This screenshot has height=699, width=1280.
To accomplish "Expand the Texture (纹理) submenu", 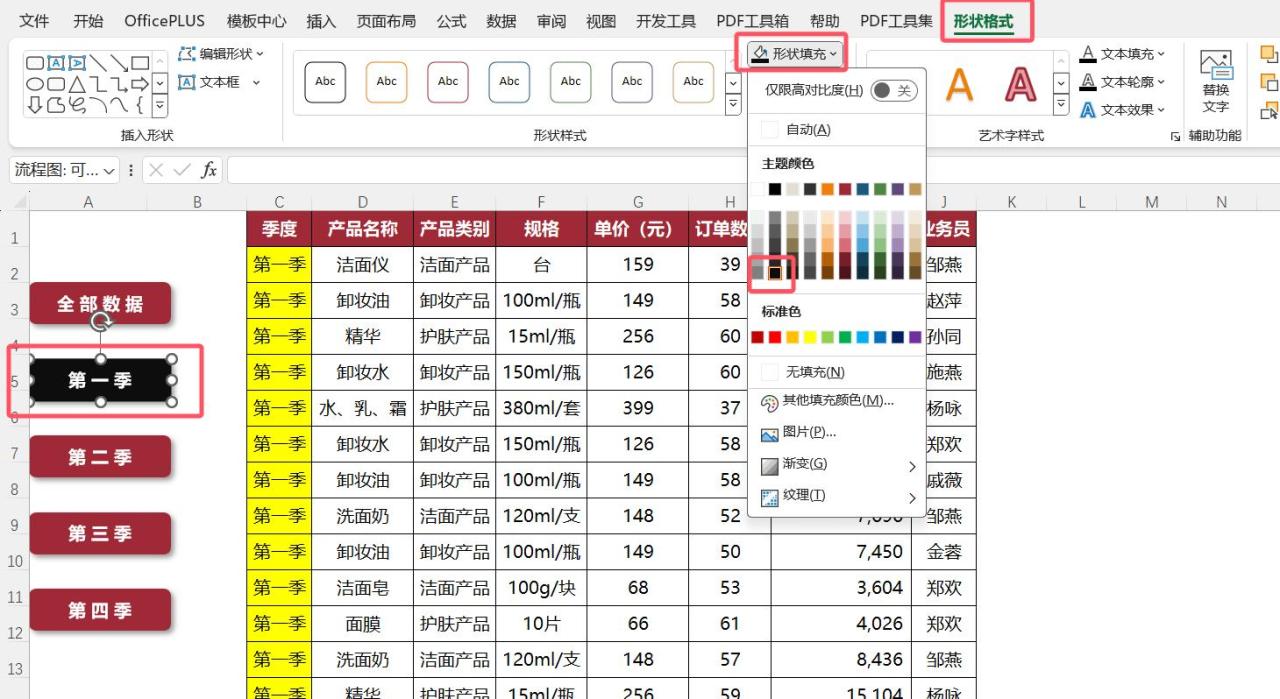I will point(912,497).
